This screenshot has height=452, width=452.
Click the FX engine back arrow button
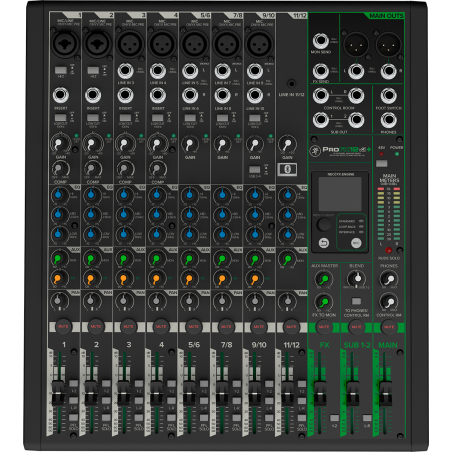coord(323,243)
